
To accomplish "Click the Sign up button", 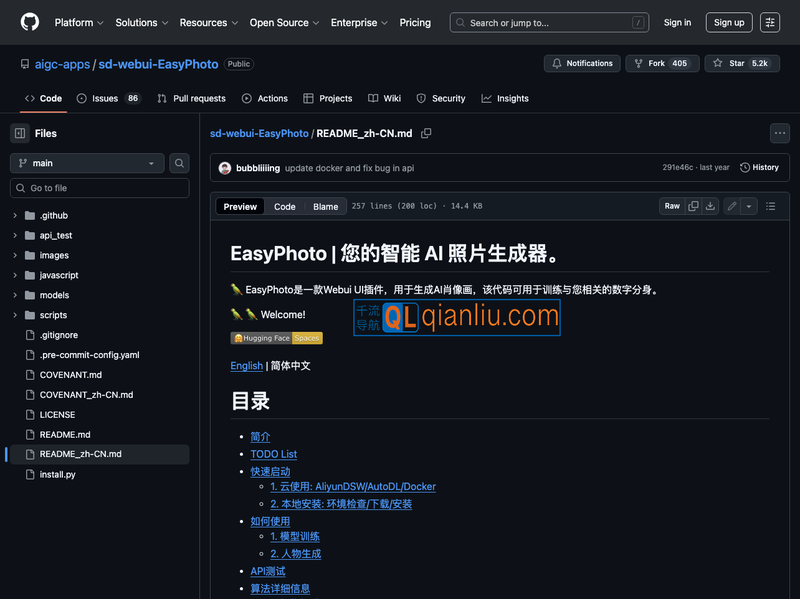I will (729, 22).
